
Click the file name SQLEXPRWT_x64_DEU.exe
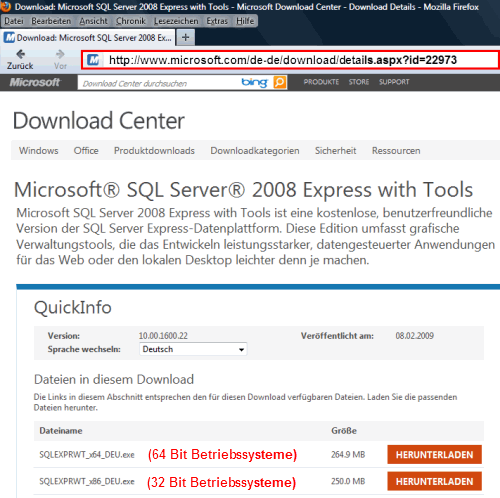click(x=87, y=455)
